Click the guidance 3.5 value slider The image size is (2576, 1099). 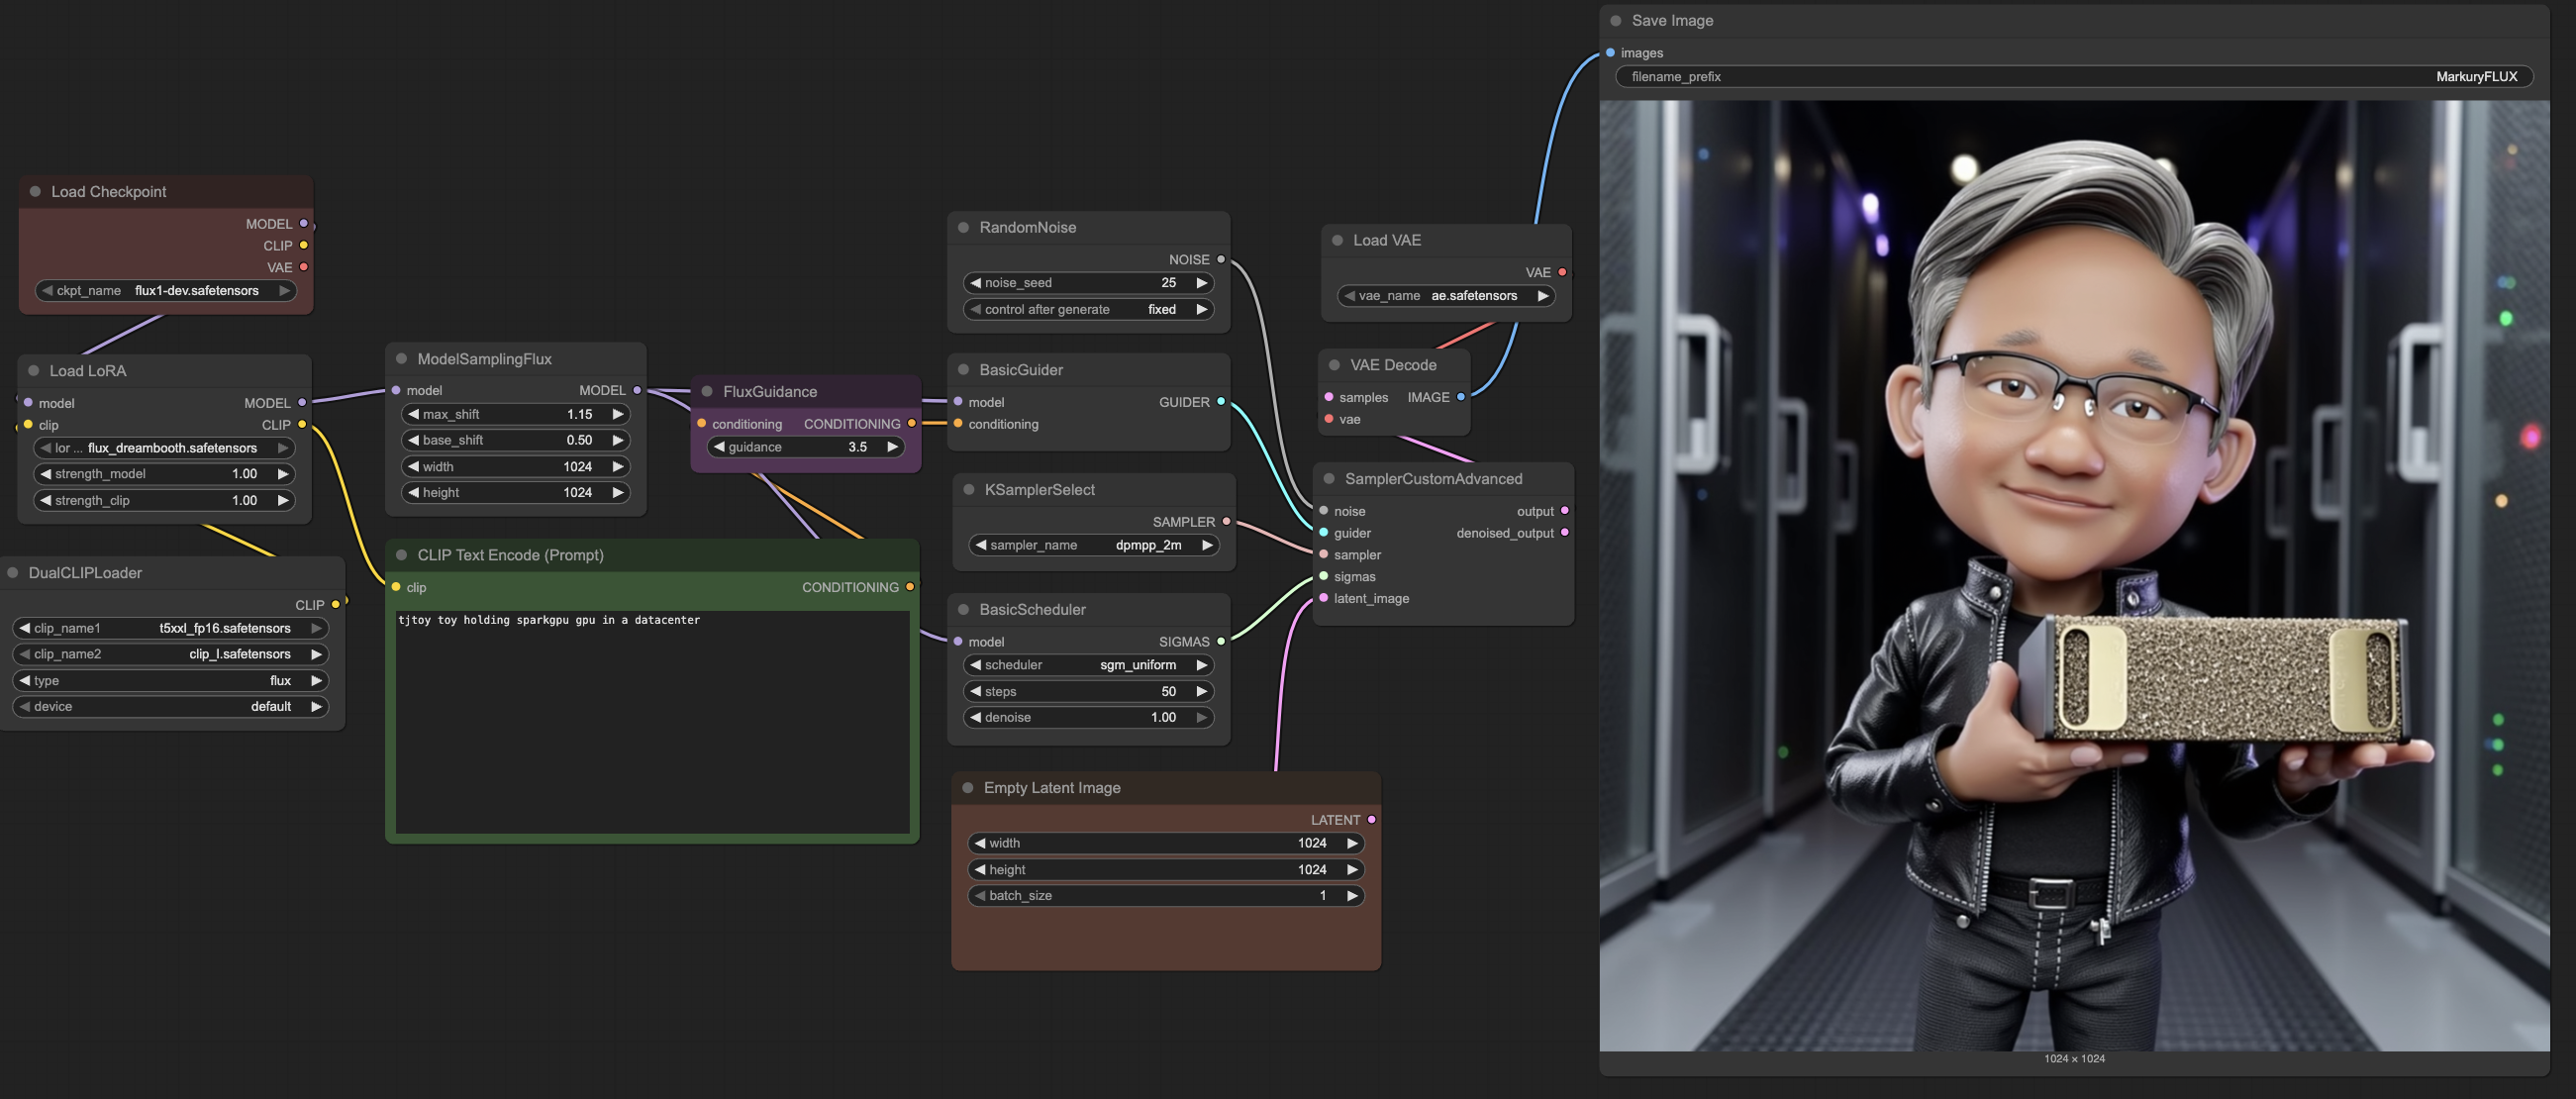click(805, 447)
